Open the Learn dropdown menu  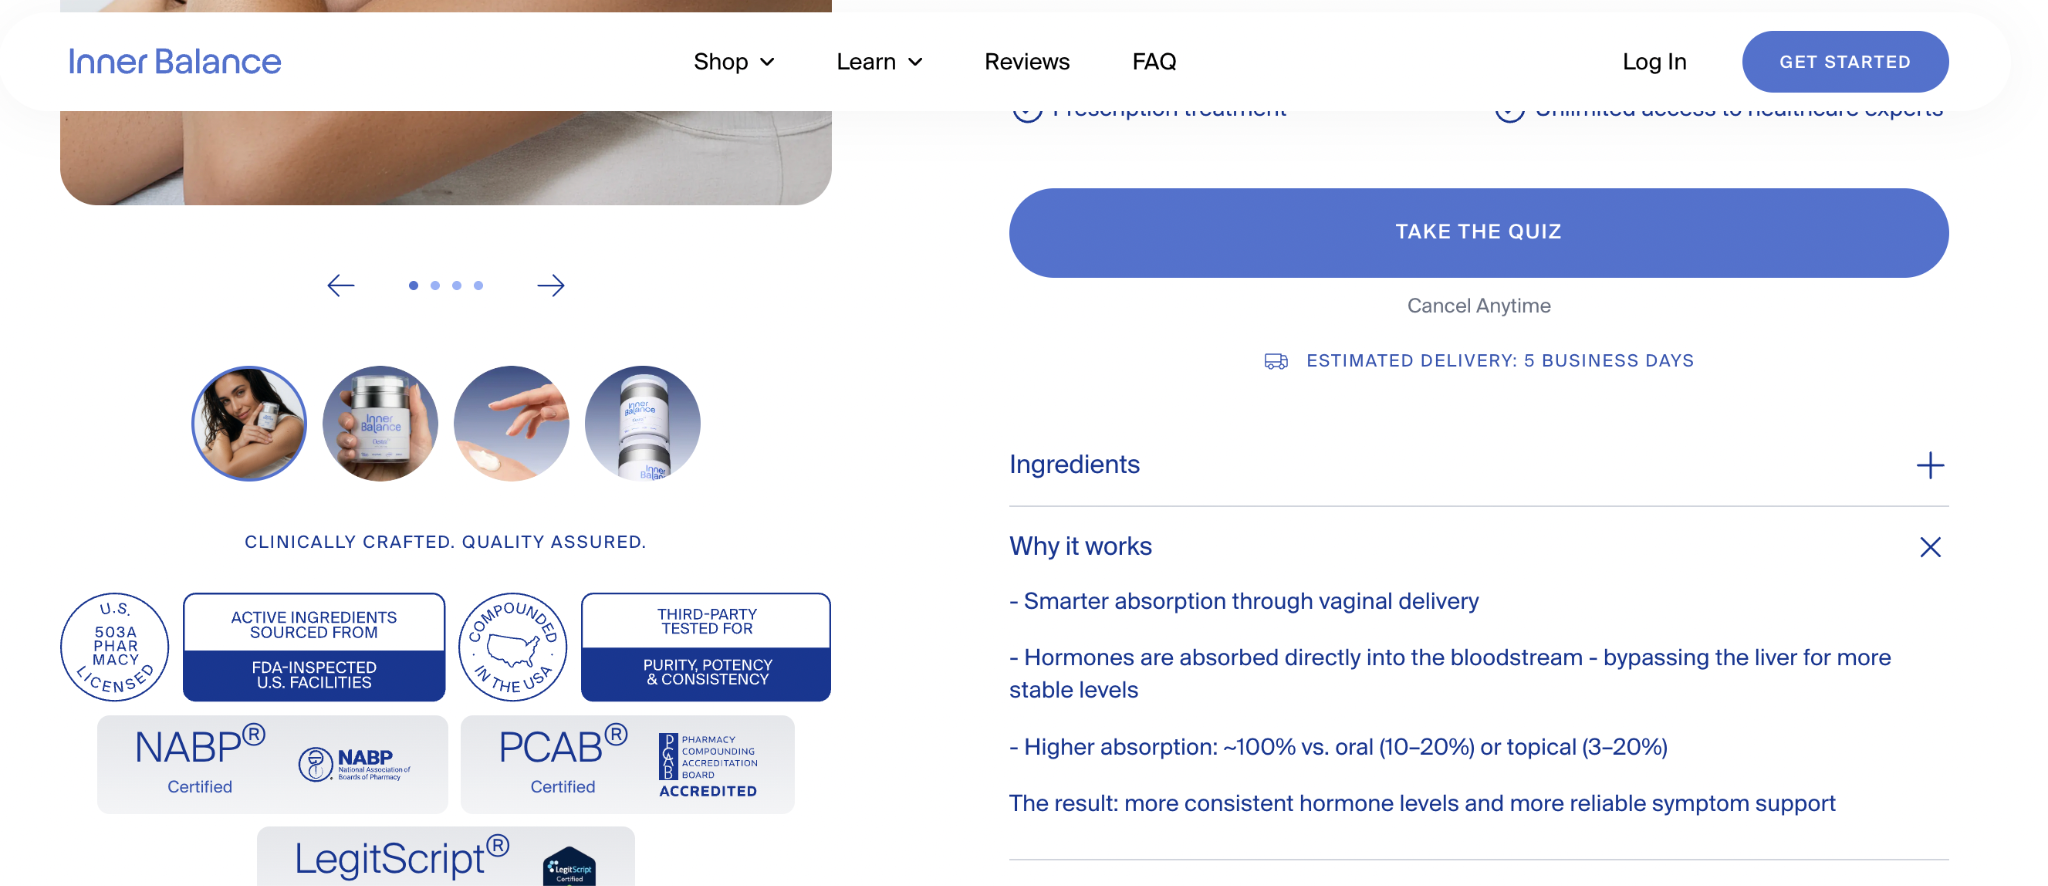pos(879,62)
